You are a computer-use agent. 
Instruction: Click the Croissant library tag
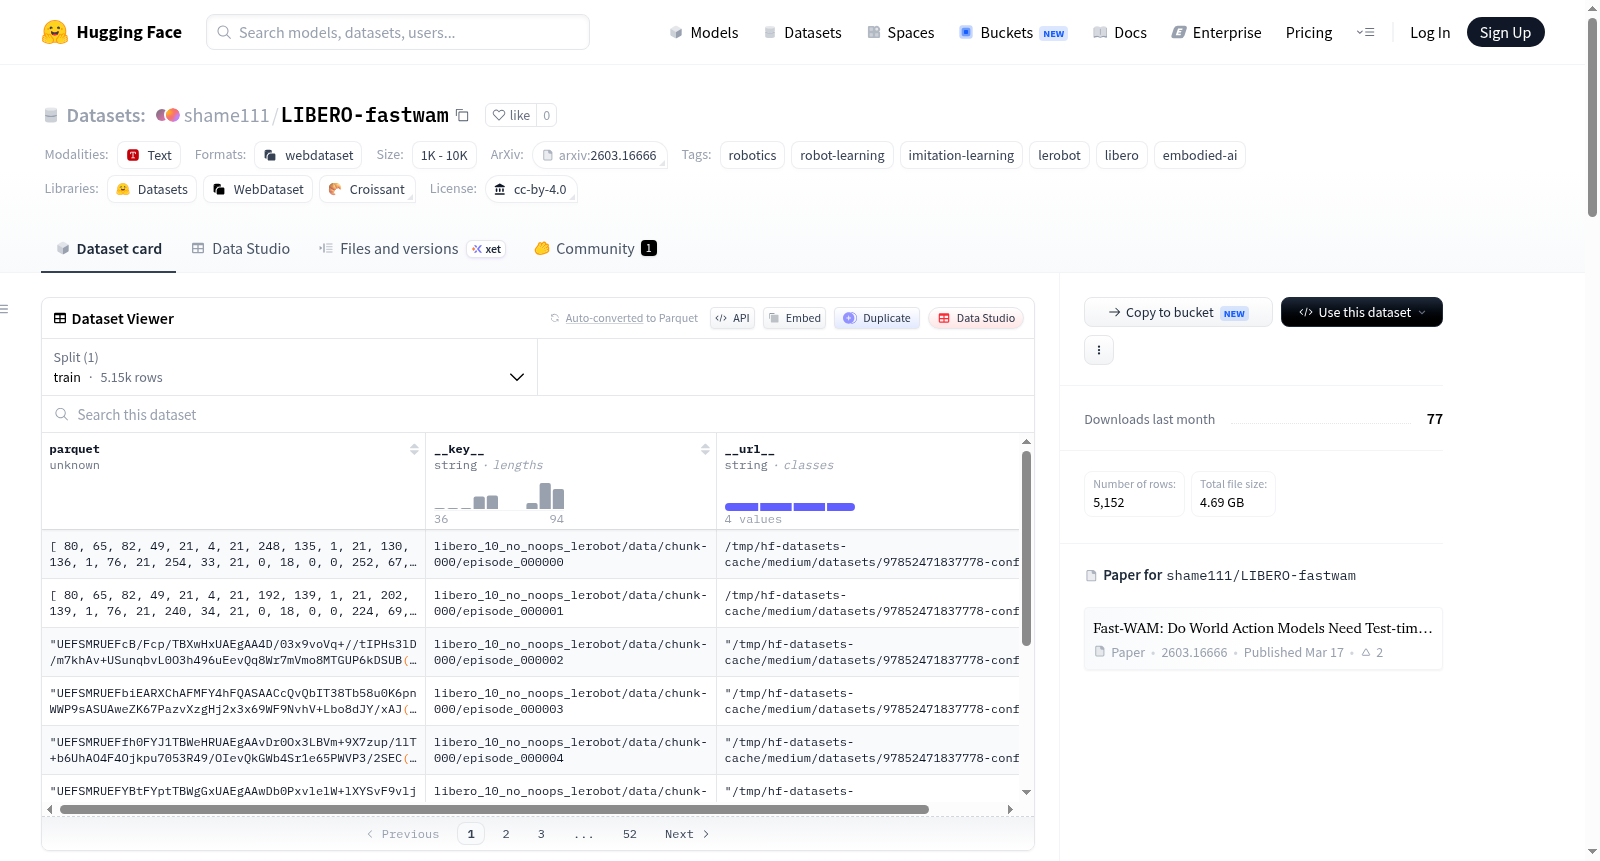(x=367, y=189)
